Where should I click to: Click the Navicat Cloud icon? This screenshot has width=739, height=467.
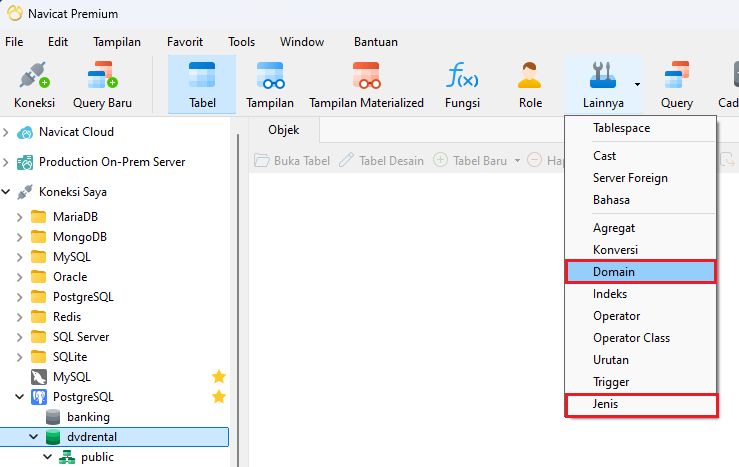click(25, 132)
